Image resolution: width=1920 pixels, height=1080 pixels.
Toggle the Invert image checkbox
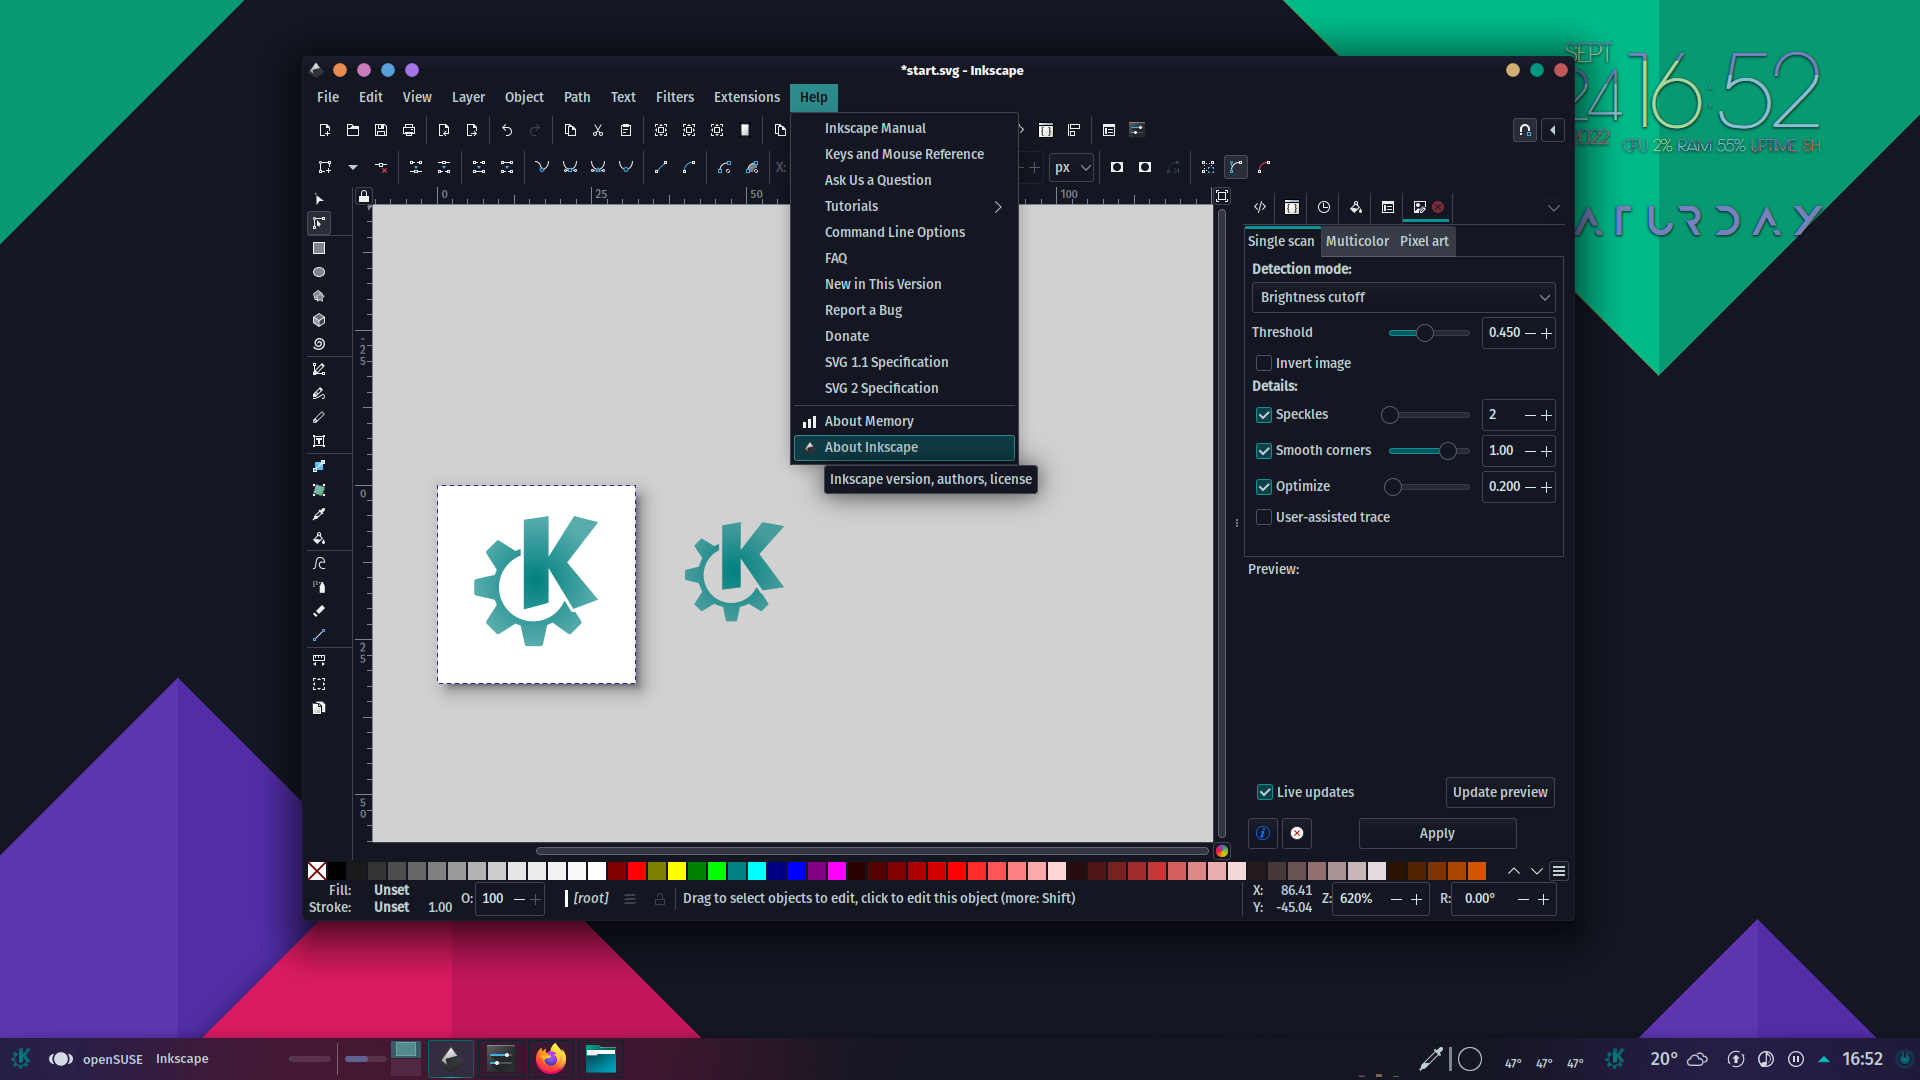click(x=1264, y=363)
